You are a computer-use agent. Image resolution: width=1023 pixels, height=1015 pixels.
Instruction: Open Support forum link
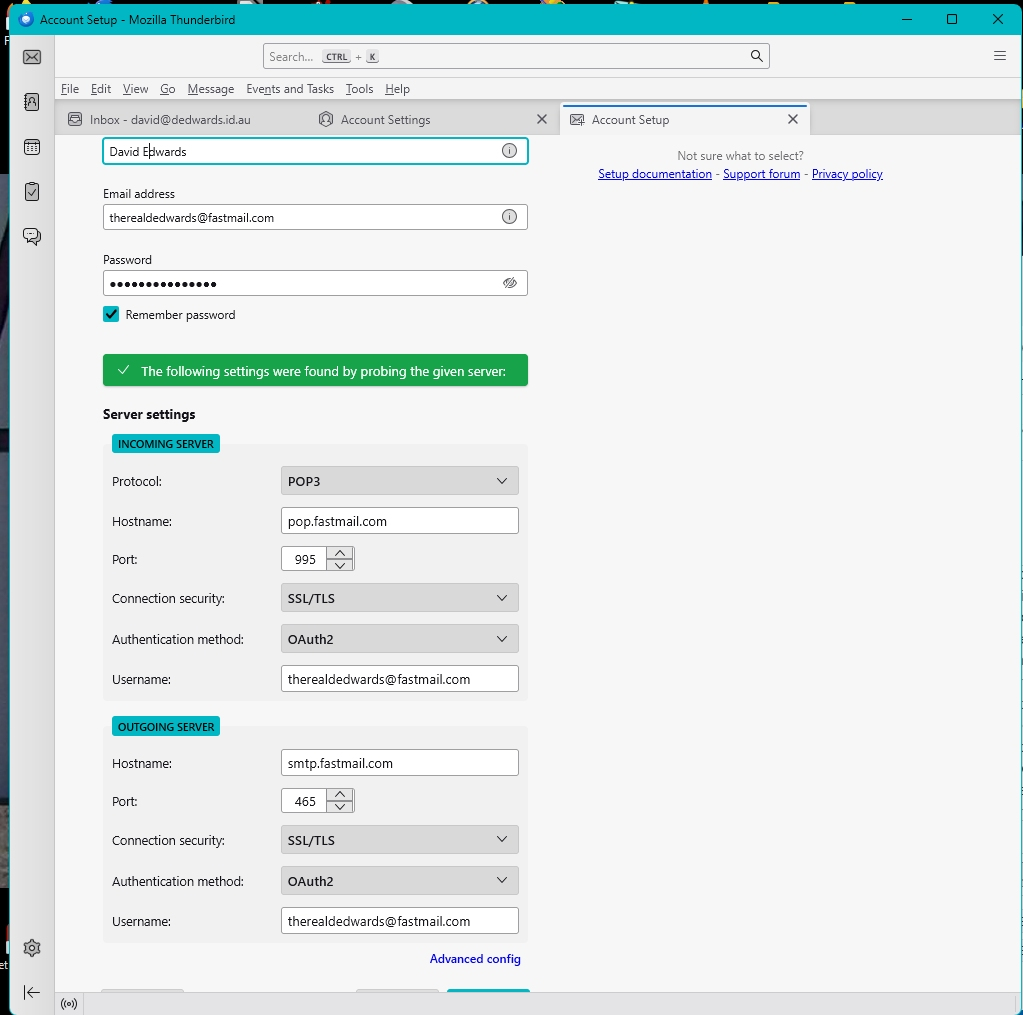(761, 174)
